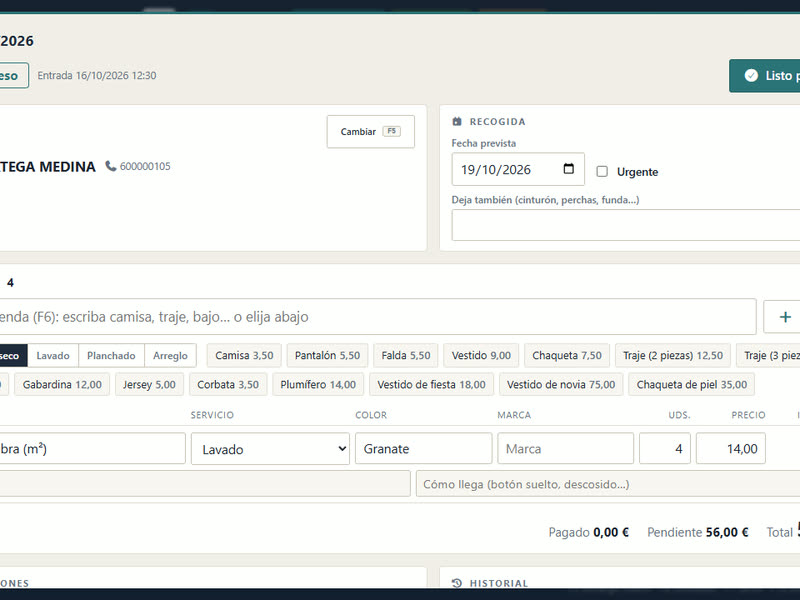Add a Vestido de novia 75,00 item
This screenshot has width=800, height=600.
click(561, 385)
